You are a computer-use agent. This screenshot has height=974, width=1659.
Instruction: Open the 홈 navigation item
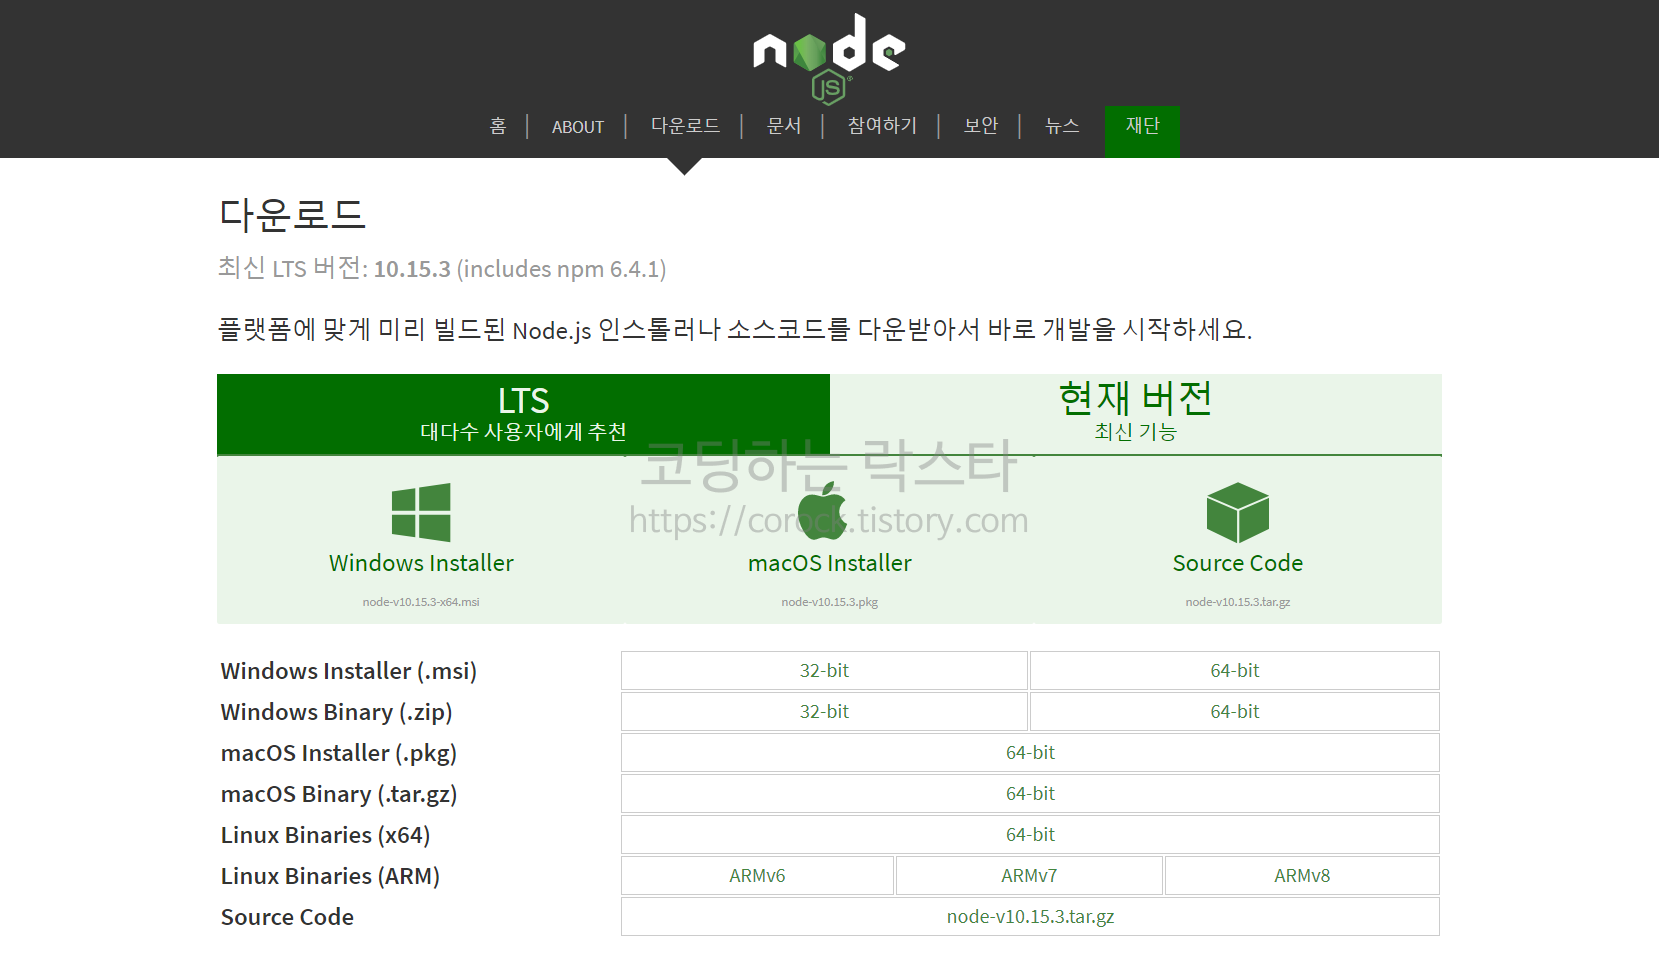point(498,126)
